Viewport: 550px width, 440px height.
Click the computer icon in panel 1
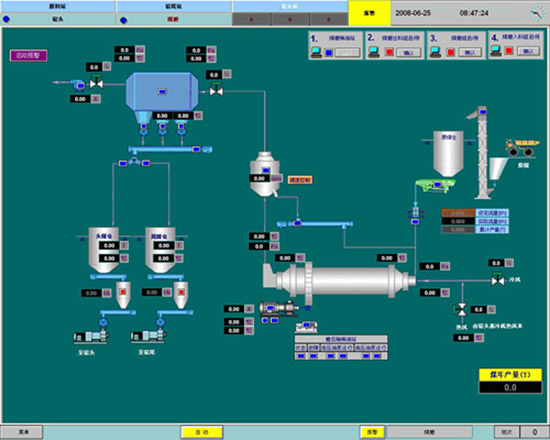point(316,52)
